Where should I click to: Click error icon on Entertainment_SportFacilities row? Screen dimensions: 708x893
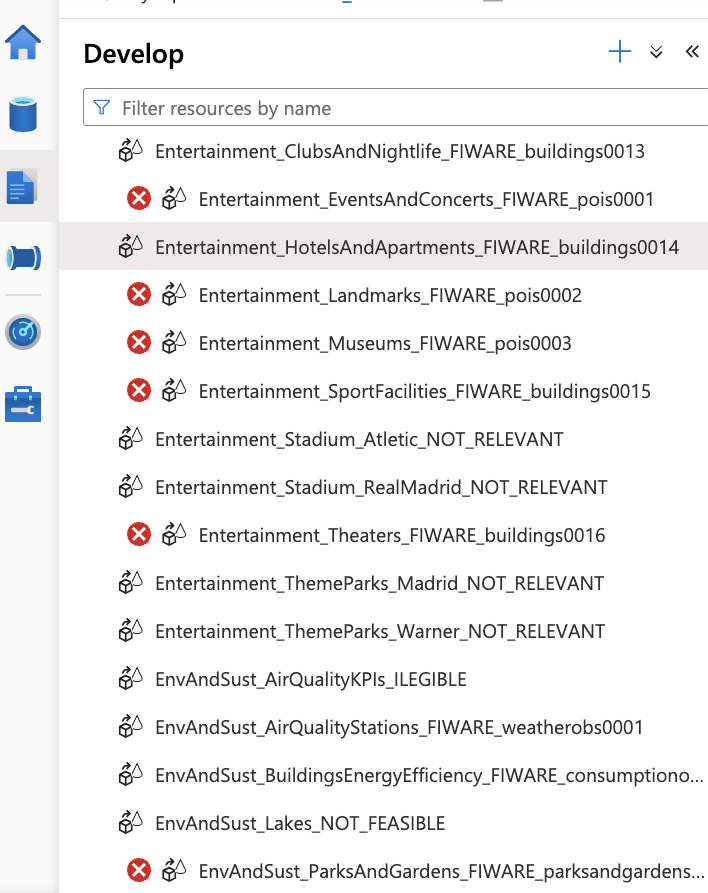(138, 391)
